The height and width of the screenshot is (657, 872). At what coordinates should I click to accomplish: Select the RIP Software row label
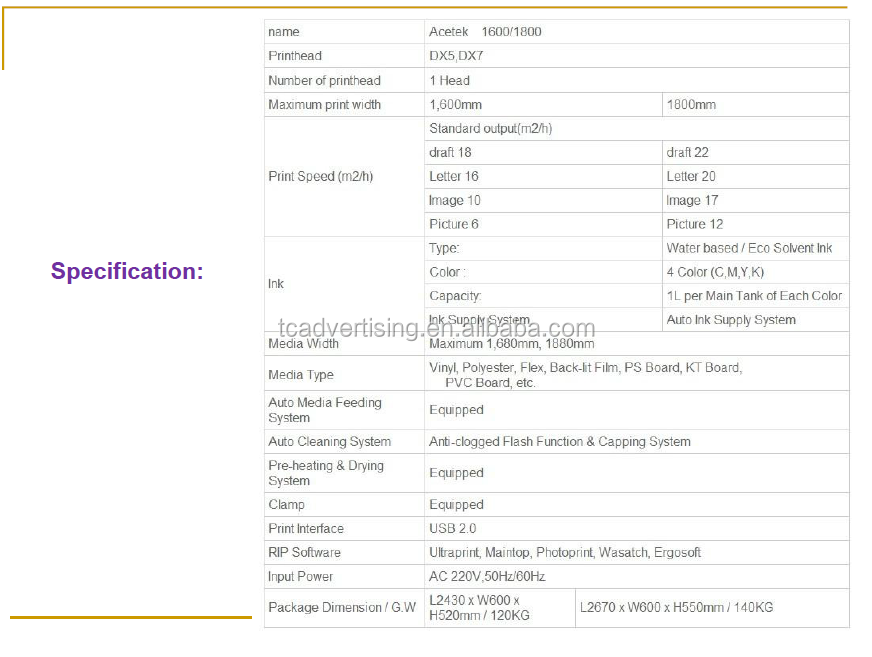304,552
